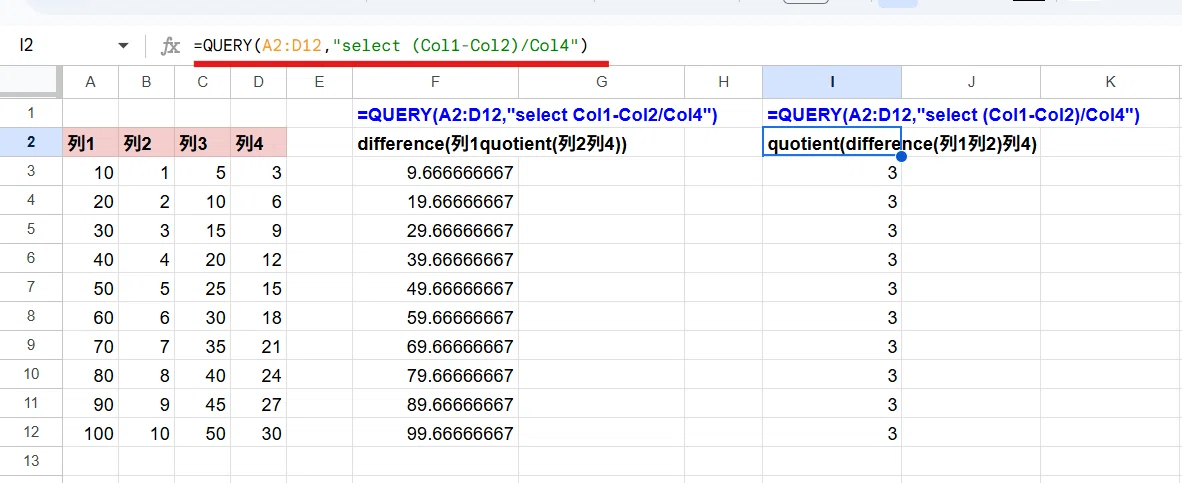Select column J header
Viewport: 1182px width, 483px height.
(x=971, y=82)
